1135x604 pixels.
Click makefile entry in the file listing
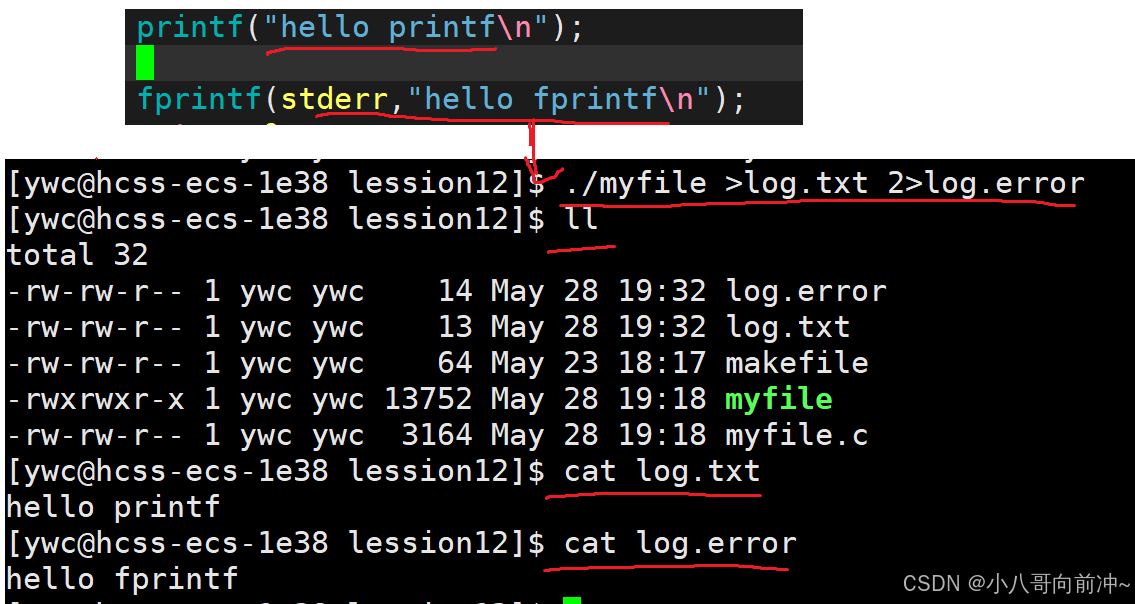pyautogui.click(x=797, y=362)
